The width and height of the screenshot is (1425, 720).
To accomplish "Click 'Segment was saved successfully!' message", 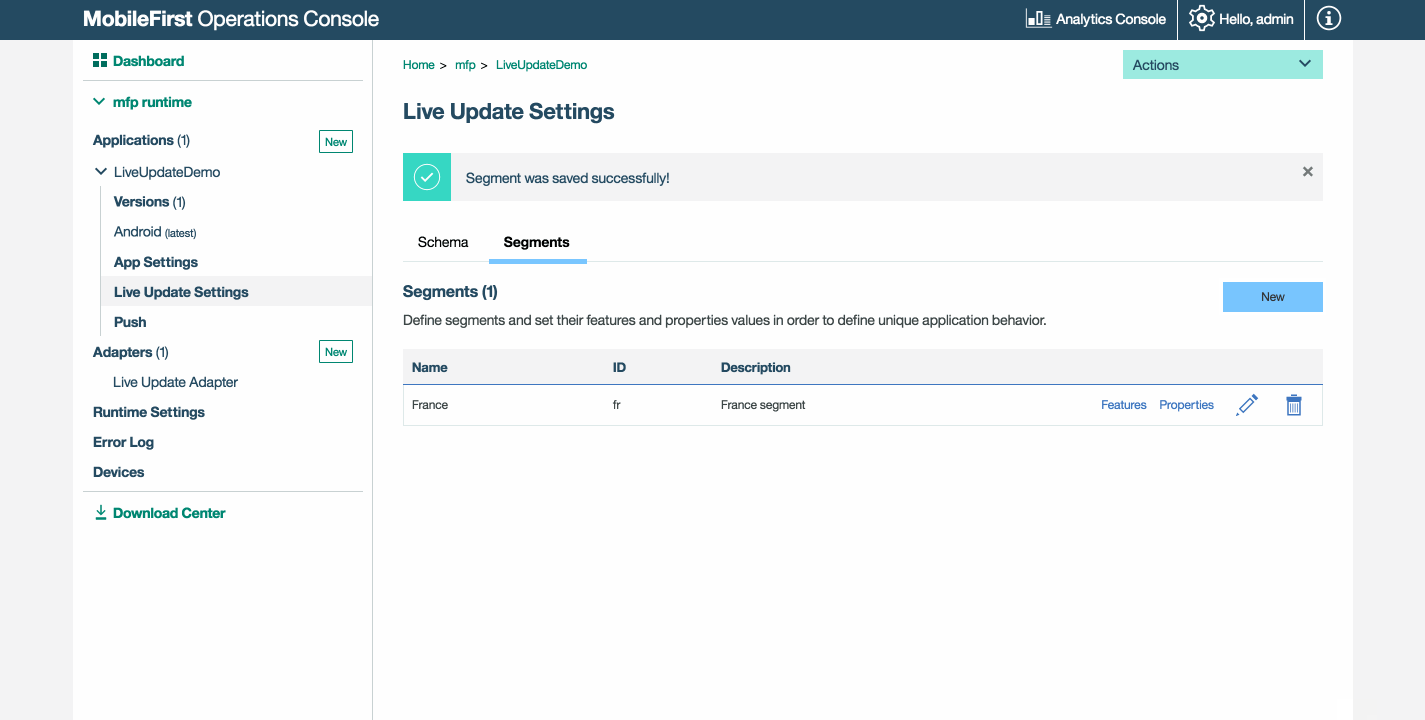I will tap(568, 178).
